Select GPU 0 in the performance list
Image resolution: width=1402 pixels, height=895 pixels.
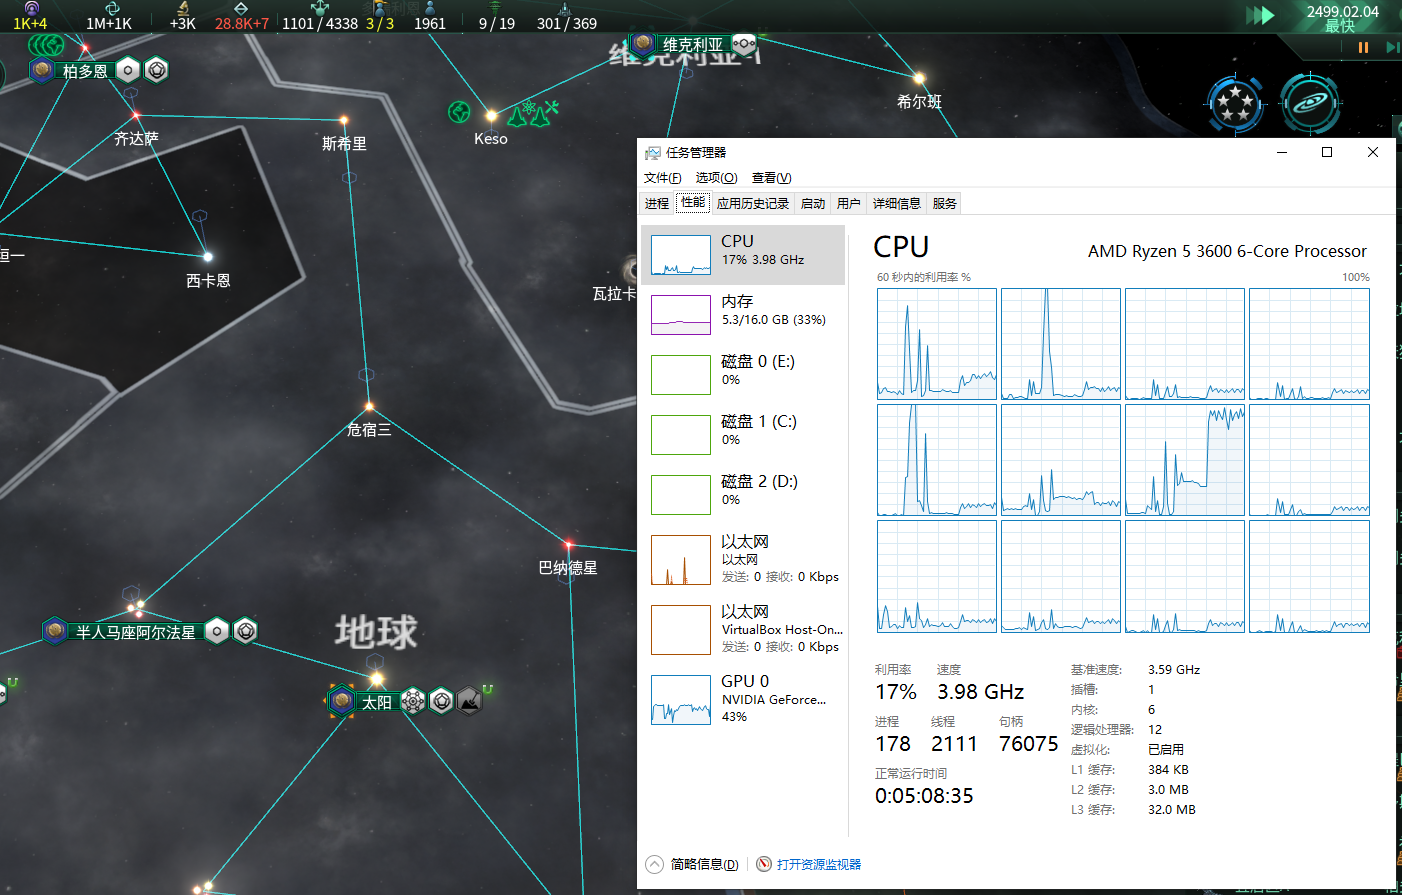743,698
